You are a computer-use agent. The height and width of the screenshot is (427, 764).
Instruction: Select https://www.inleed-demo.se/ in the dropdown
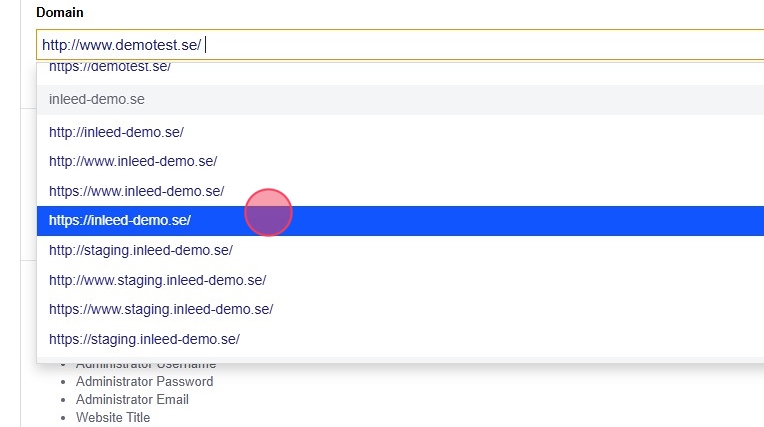tap(136, 191)
